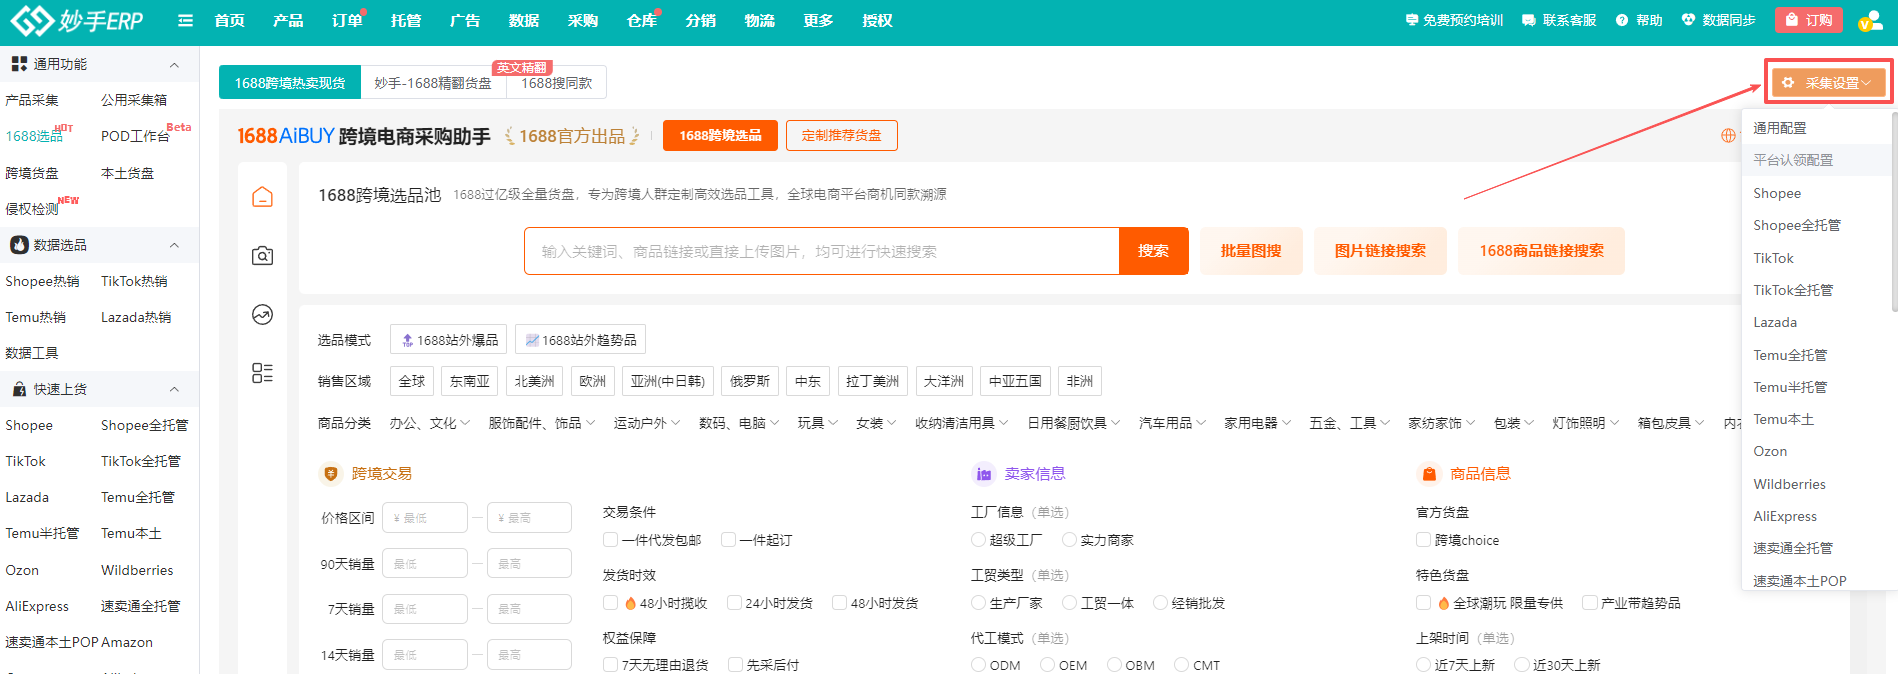Collapse the 通用功能 section
This screenshot has height=674, width=1898.
(x=174, y=64)
